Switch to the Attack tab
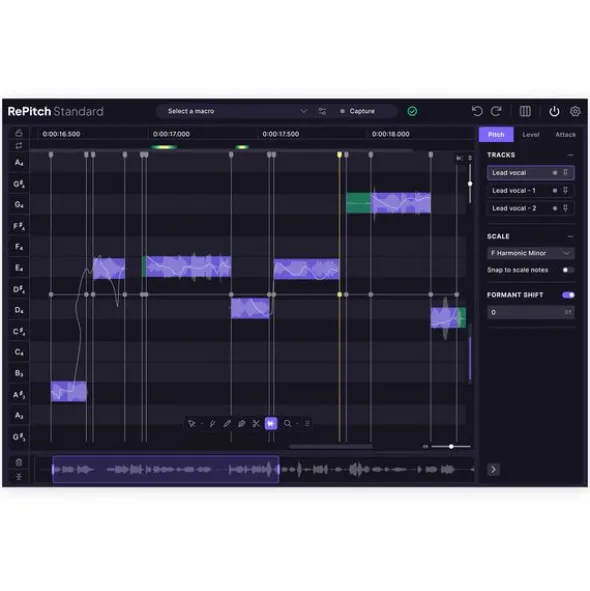 point(565,135)
